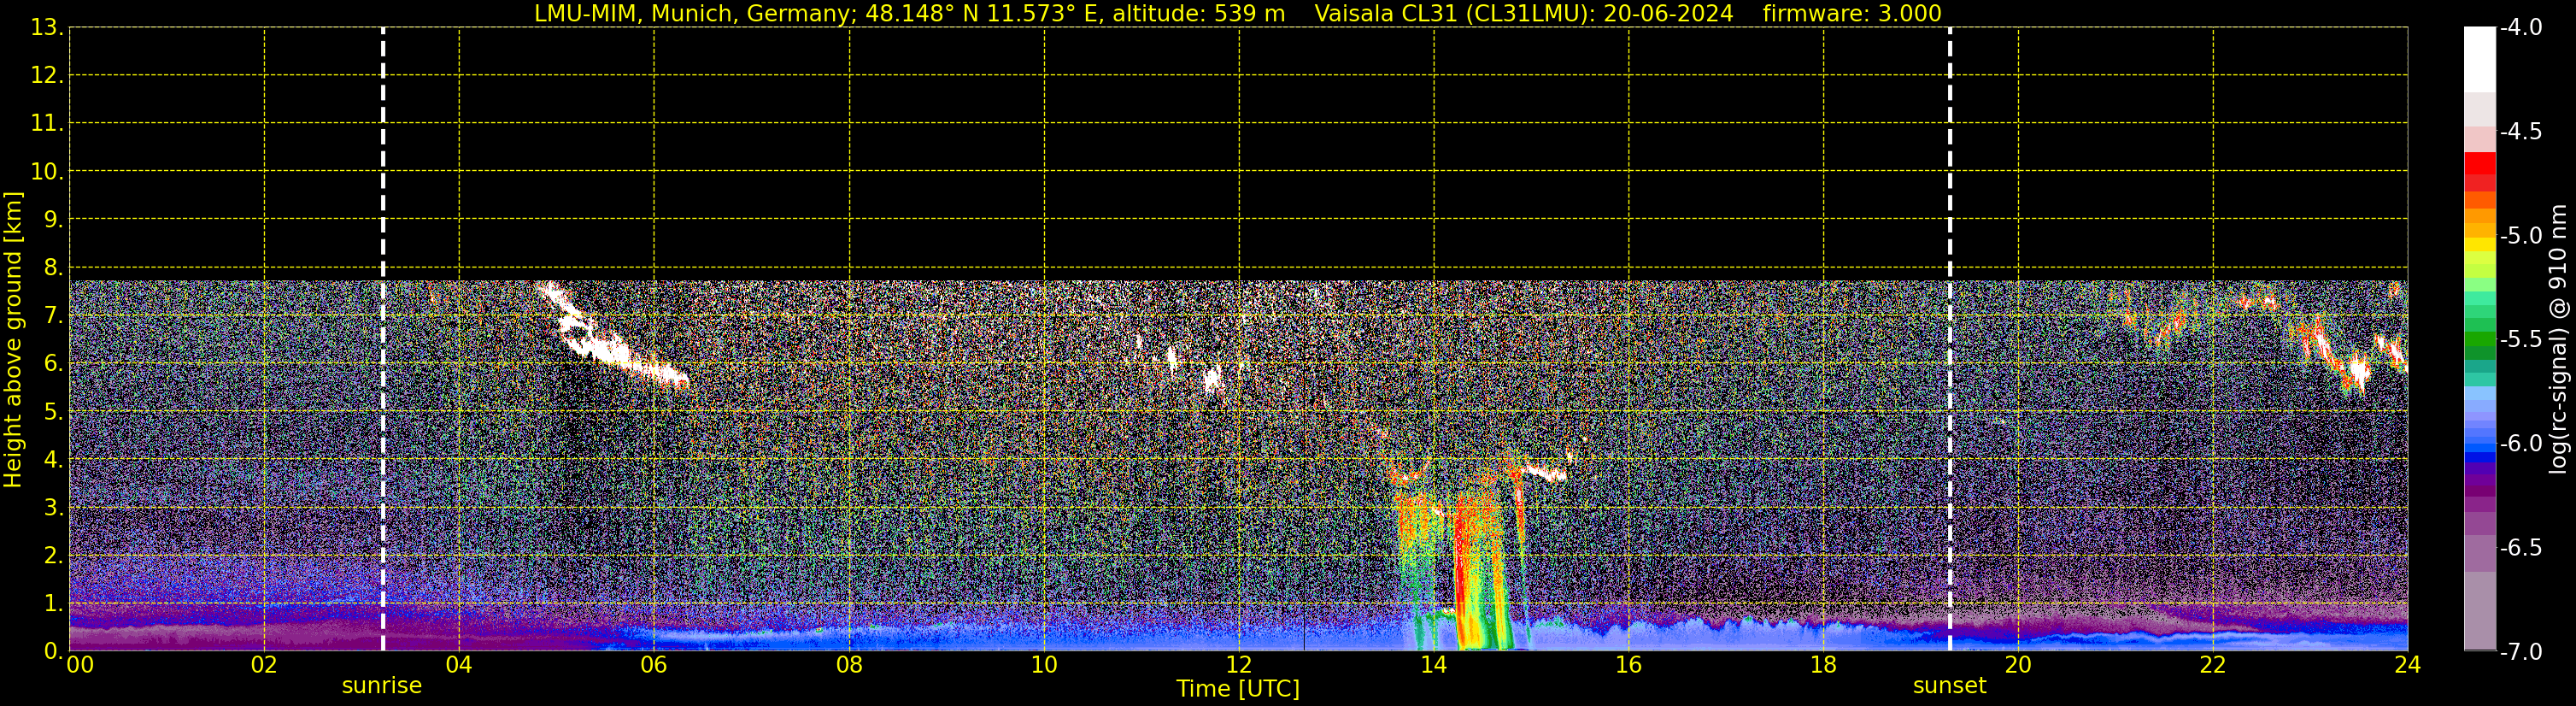The height and width of the screenshot is (706, 2576).
Task: Click the time axis tick "18"
Action: (x=1824, y=665)
